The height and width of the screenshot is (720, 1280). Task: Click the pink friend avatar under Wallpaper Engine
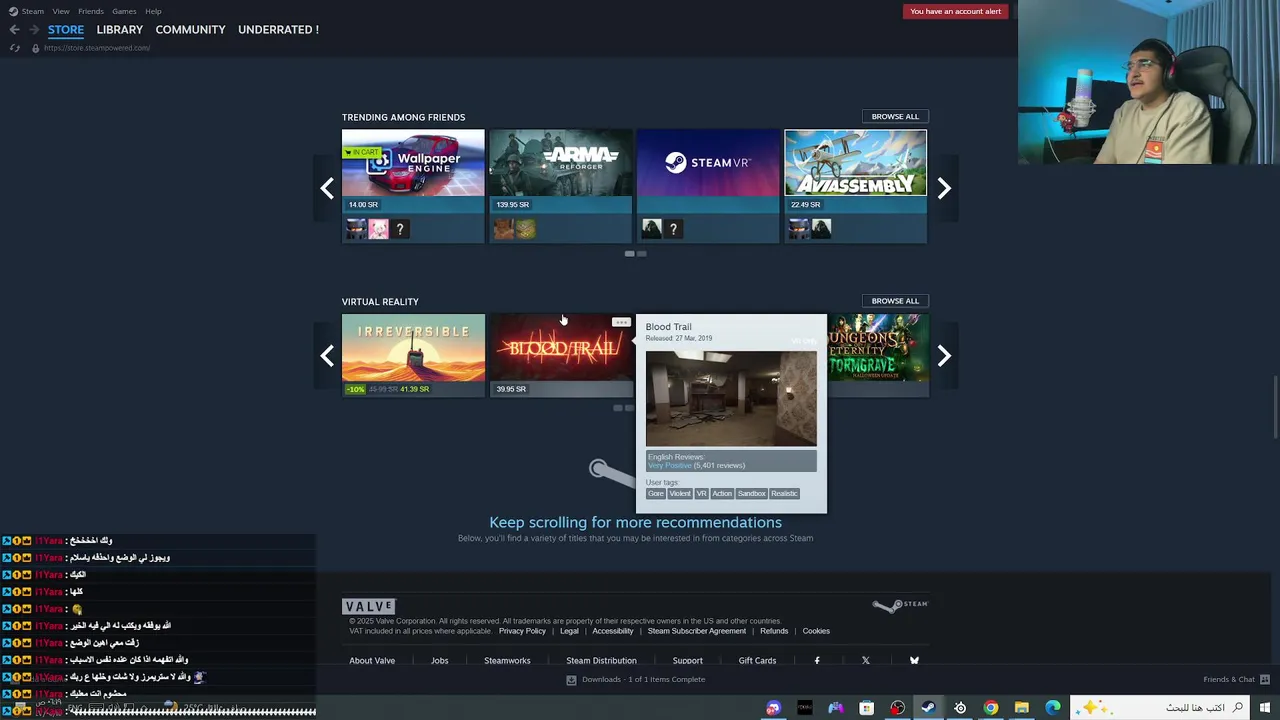coord(378,229)
